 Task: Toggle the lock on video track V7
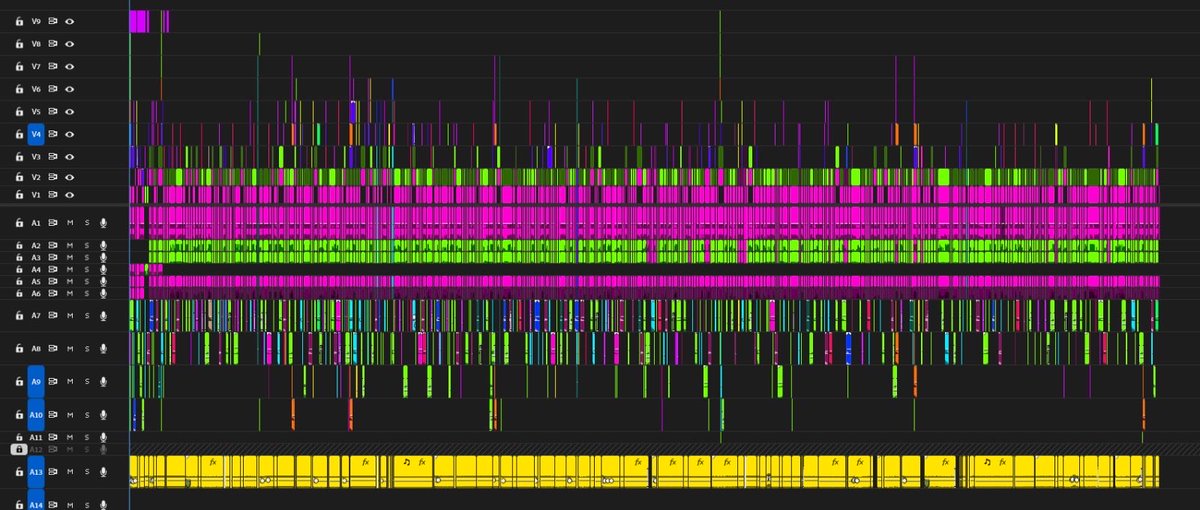[x=19, y=66]
